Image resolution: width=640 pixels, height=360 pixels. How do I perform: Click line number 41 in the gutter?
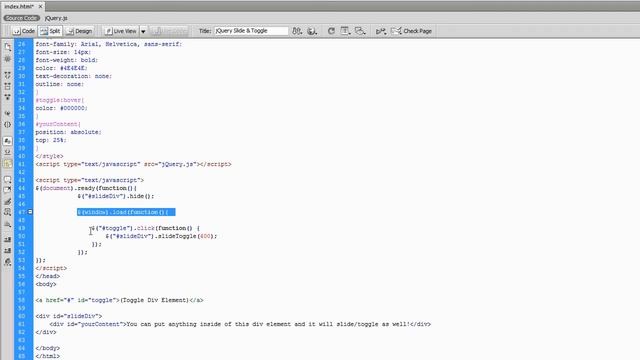tap(22, 164)
